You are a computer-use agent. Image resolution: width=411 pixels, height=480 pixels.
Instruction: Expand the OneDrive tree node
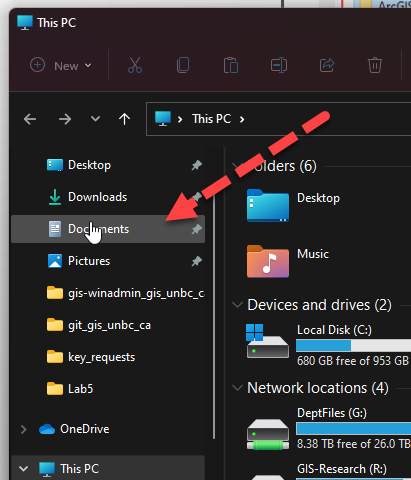23,429
